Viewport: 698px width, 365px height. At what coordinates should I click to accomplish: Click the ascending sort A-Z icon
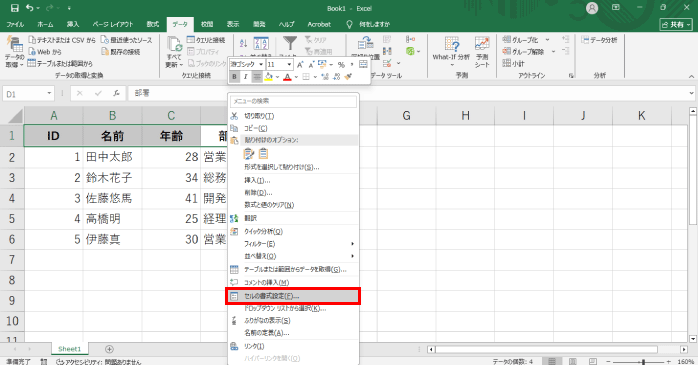coord(243,43)
